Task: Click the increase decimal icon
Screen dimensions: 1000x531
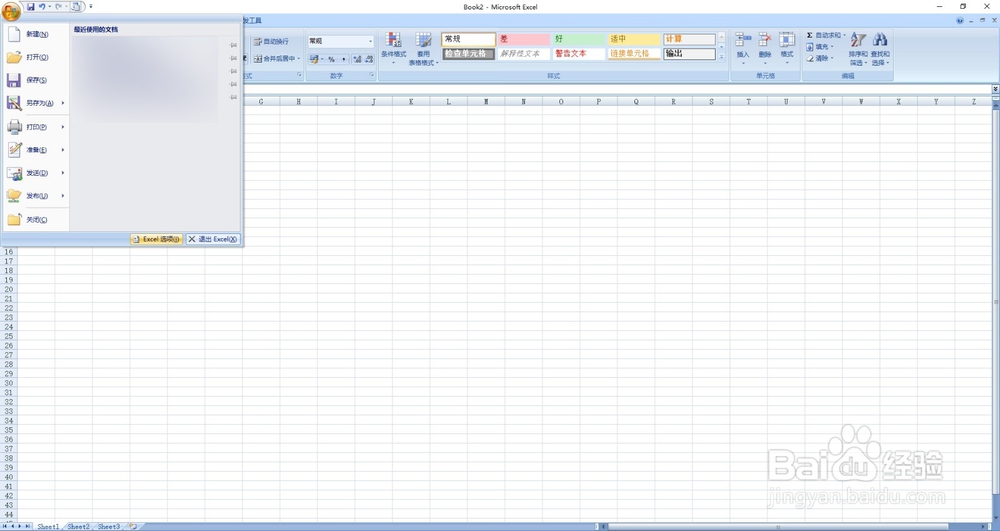Action: 357,59
